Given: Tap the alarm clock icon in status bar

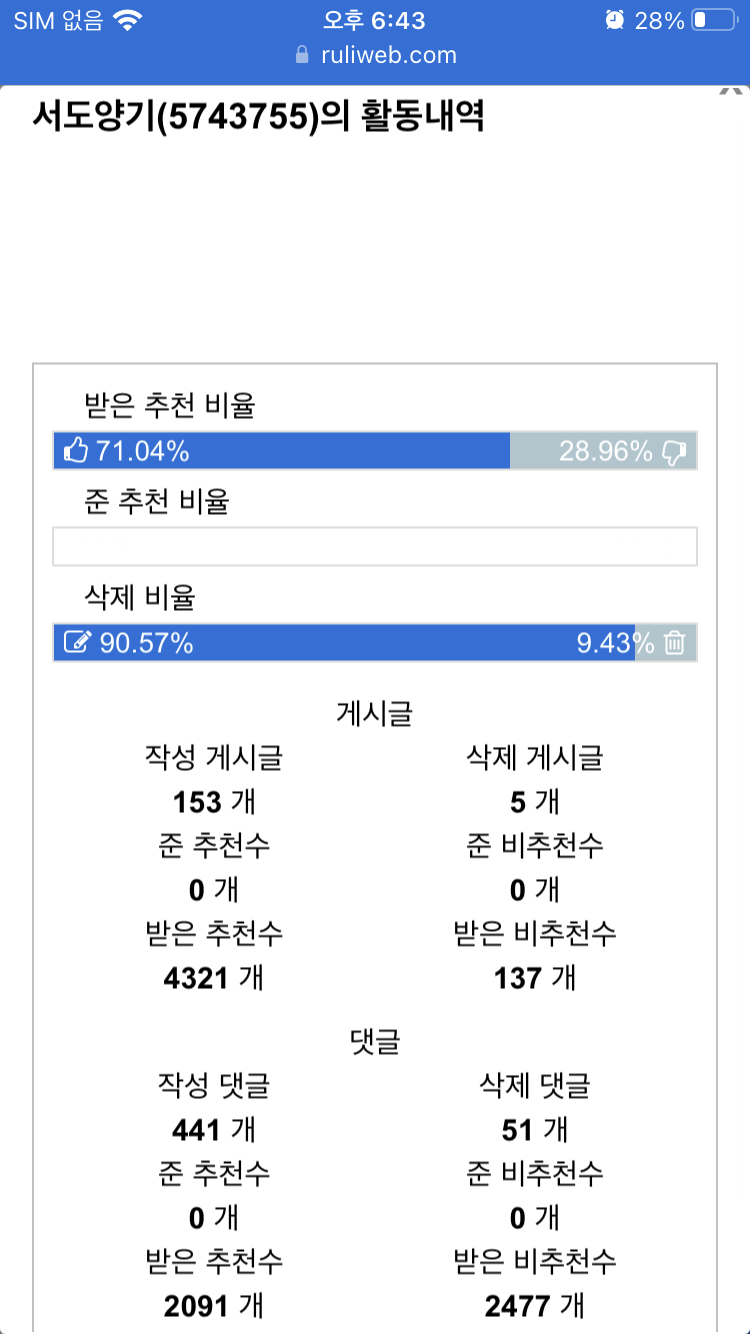Looking at the screenshot, I should (615, 20).
